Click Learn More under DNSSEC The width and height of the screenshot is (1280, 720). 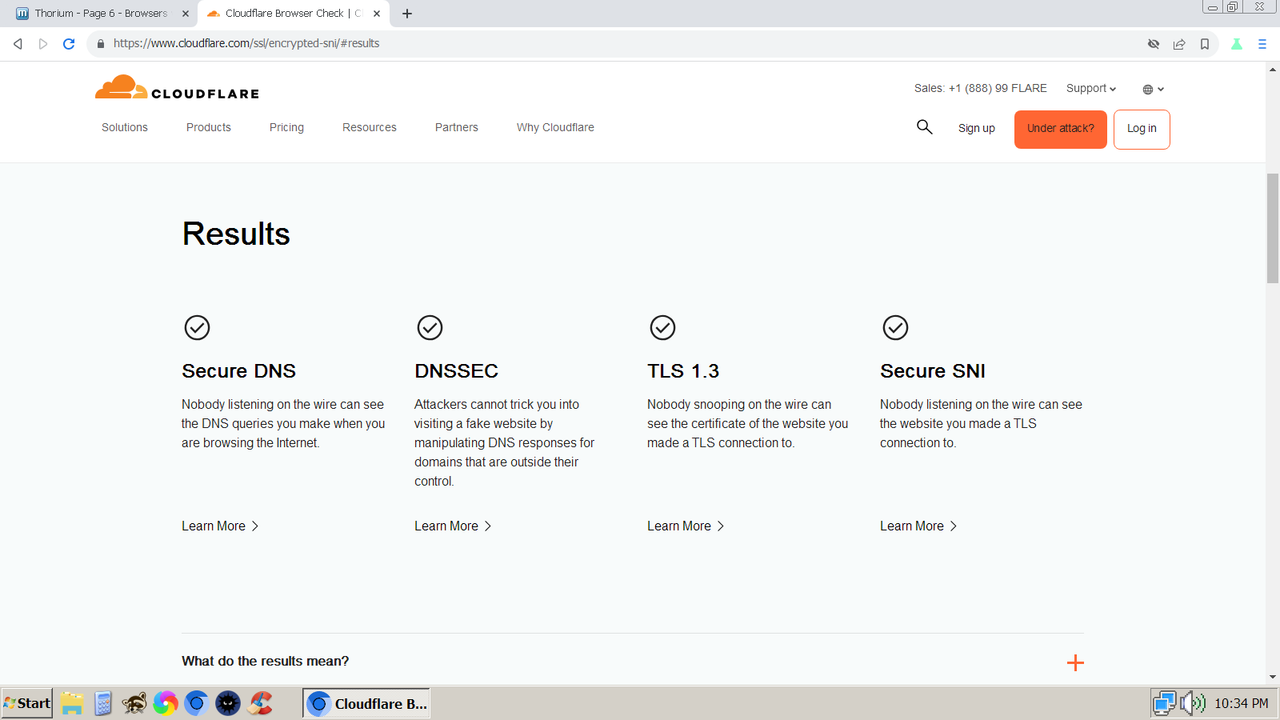point(453,526)
